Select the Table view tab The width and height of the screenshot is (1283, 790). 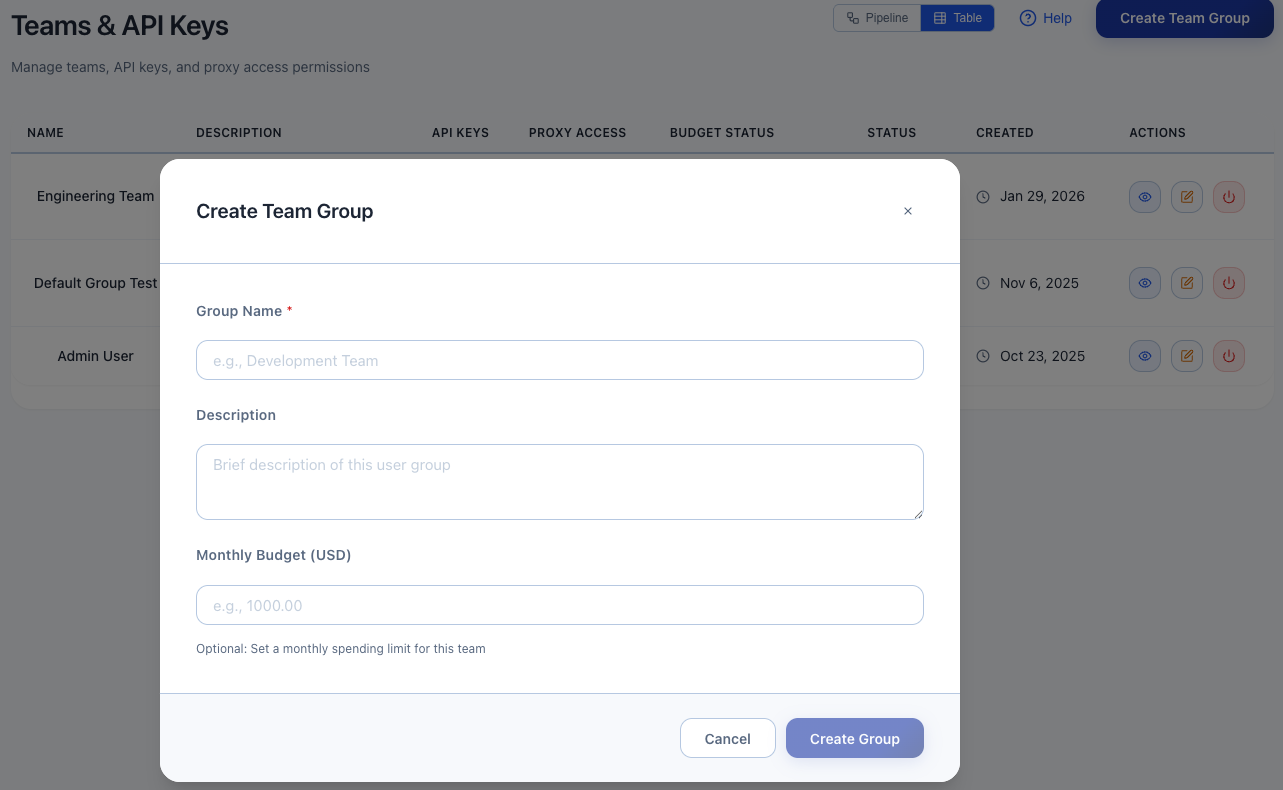[956, 17]
